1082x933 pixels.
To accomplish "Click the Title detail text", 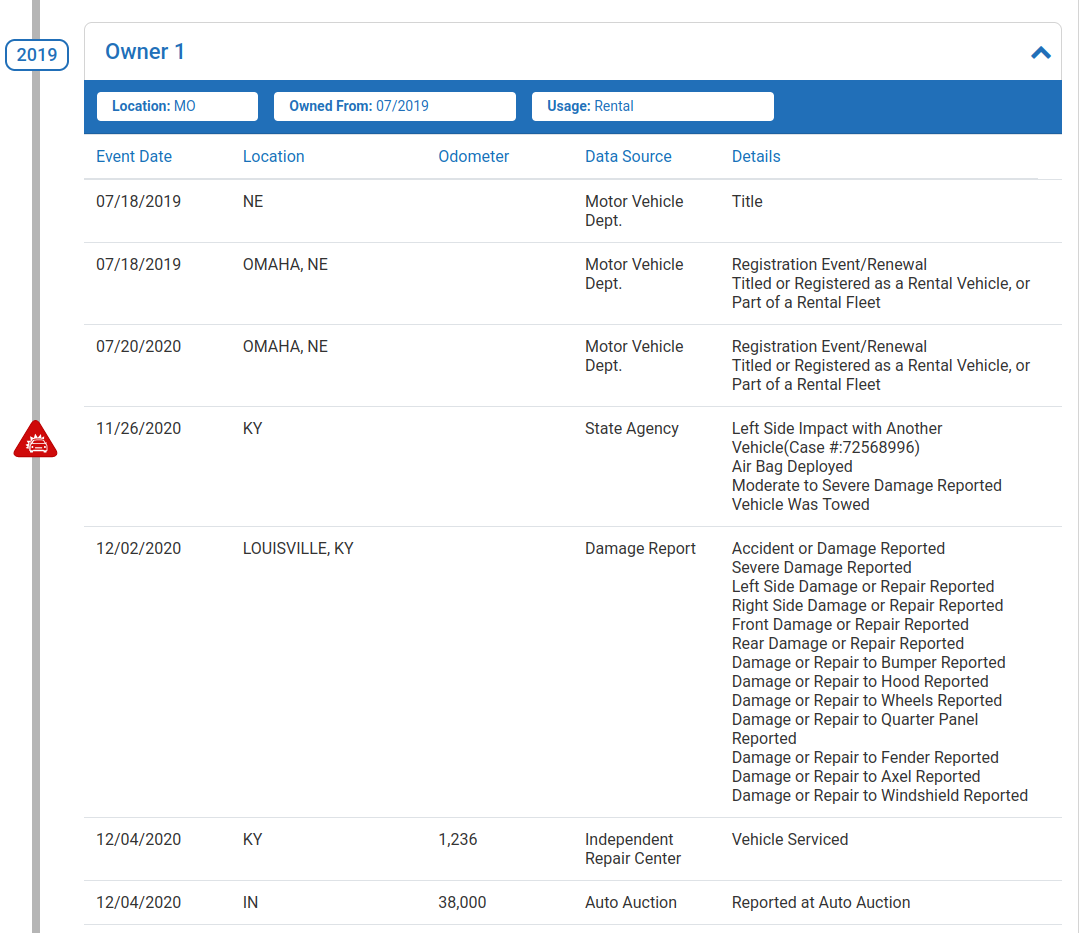I will tap(747, 202).
